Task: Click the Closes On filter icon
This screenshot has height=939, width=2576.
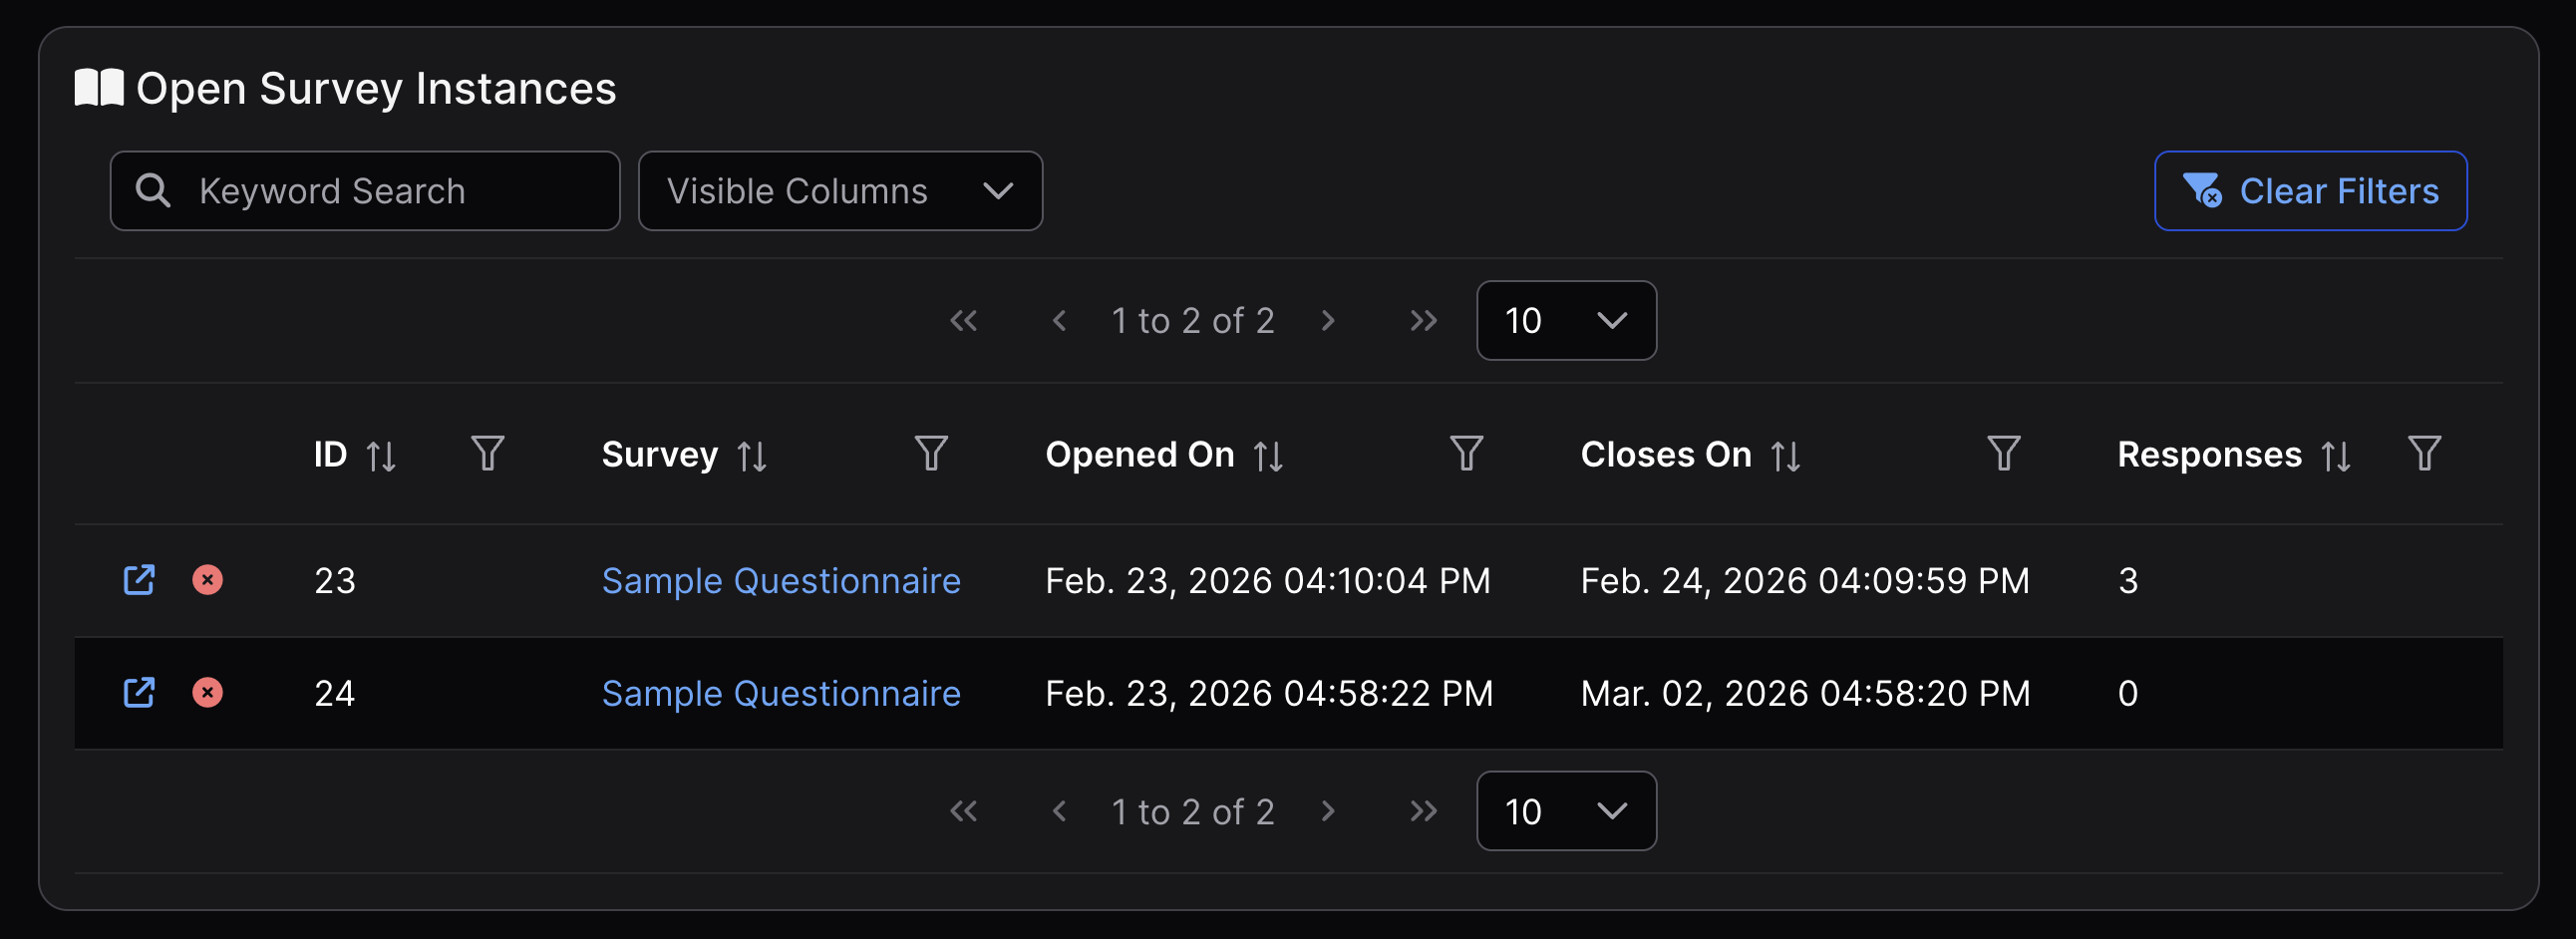Action: click(2003, 454)
